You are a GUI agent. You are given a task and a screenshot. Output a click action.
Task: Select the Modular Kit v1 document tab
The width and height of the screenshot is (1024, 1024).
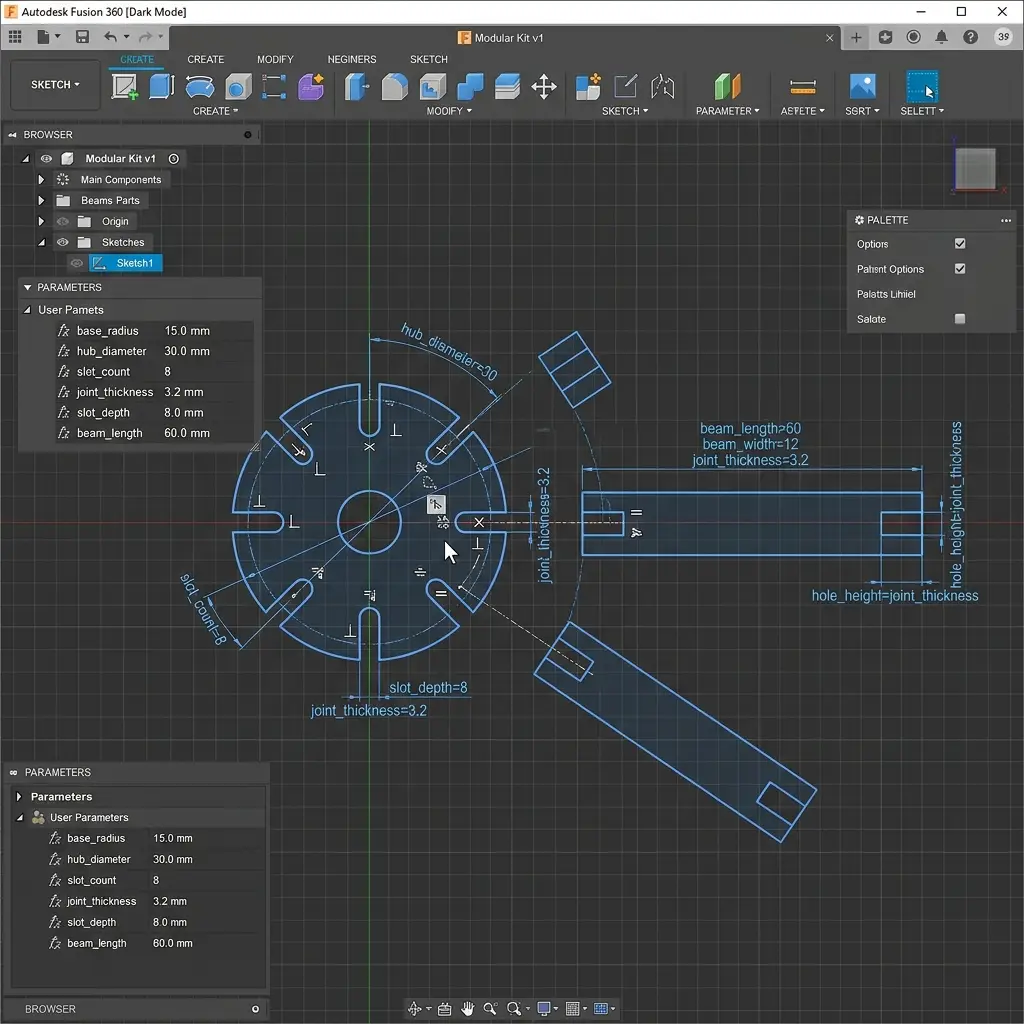pos(501,37)
